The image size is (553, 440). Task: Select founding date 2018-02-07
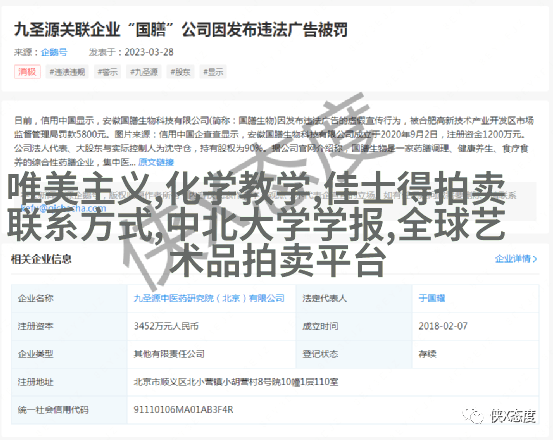pos(443,326)
